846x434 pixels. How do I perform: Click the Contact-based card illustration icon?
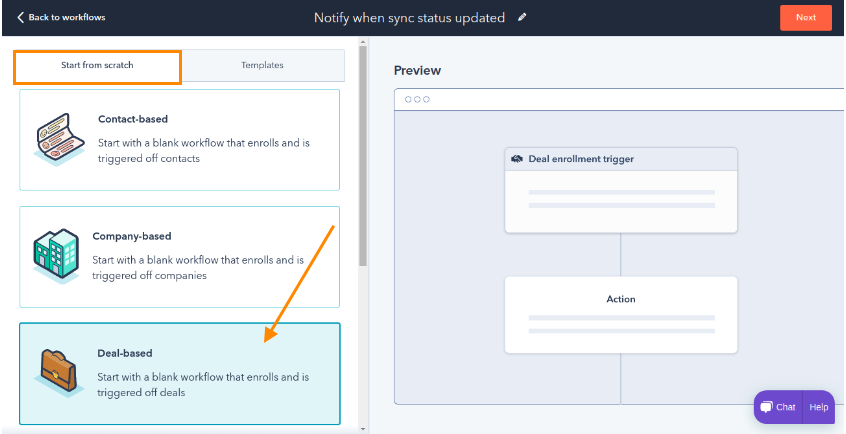59,140
